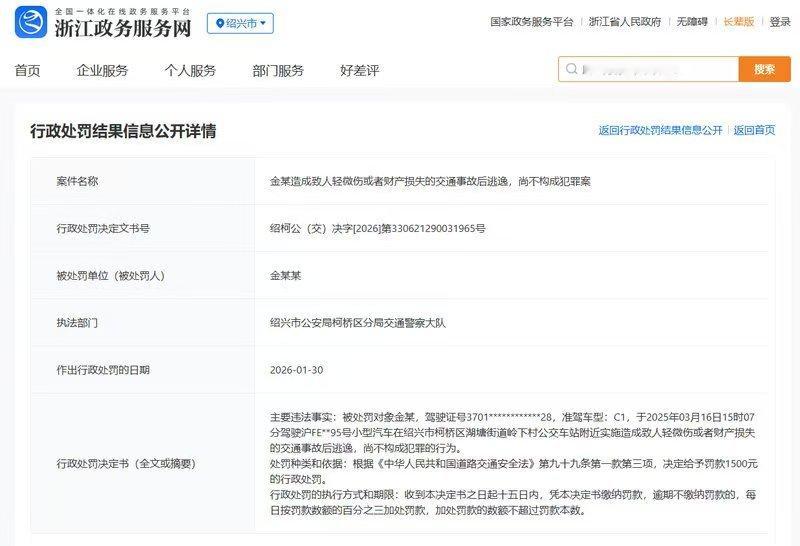Click the 行政处罚决定文书号 label
Image resolution: width=800 pixels, height=546 pixels.
pyautogui.click(x=103, y=228)
